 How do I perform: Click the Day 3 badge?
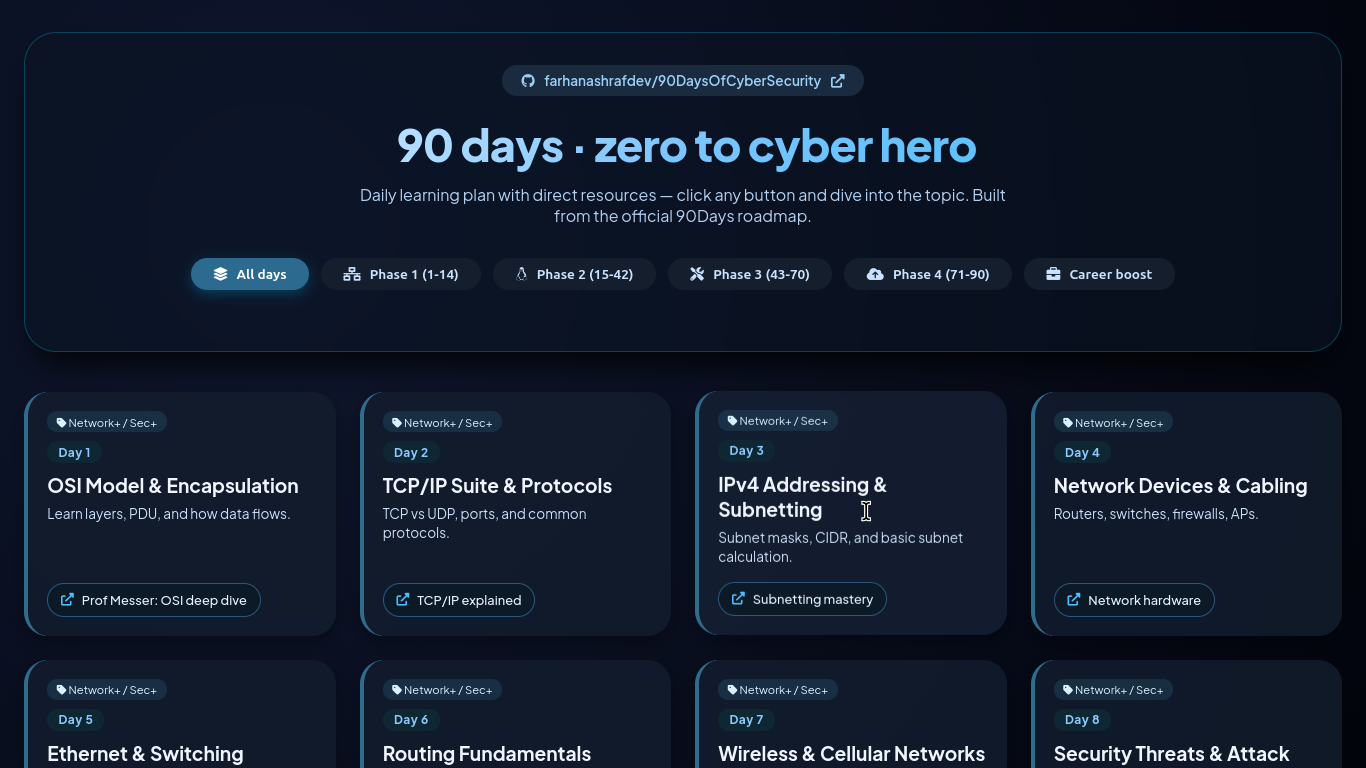(747, 451)
